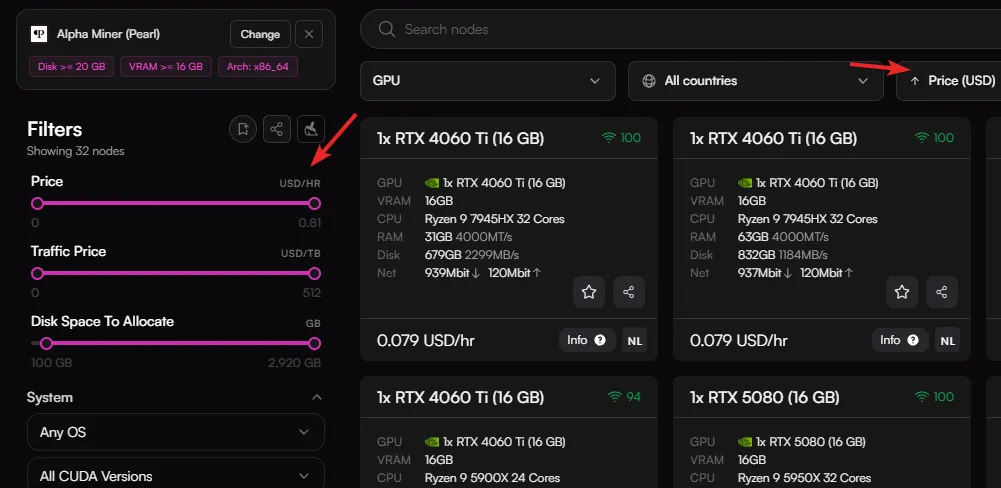The image size is (1001, 488).
Task: Open the Any OS dropdown
Action: [176, 432]
